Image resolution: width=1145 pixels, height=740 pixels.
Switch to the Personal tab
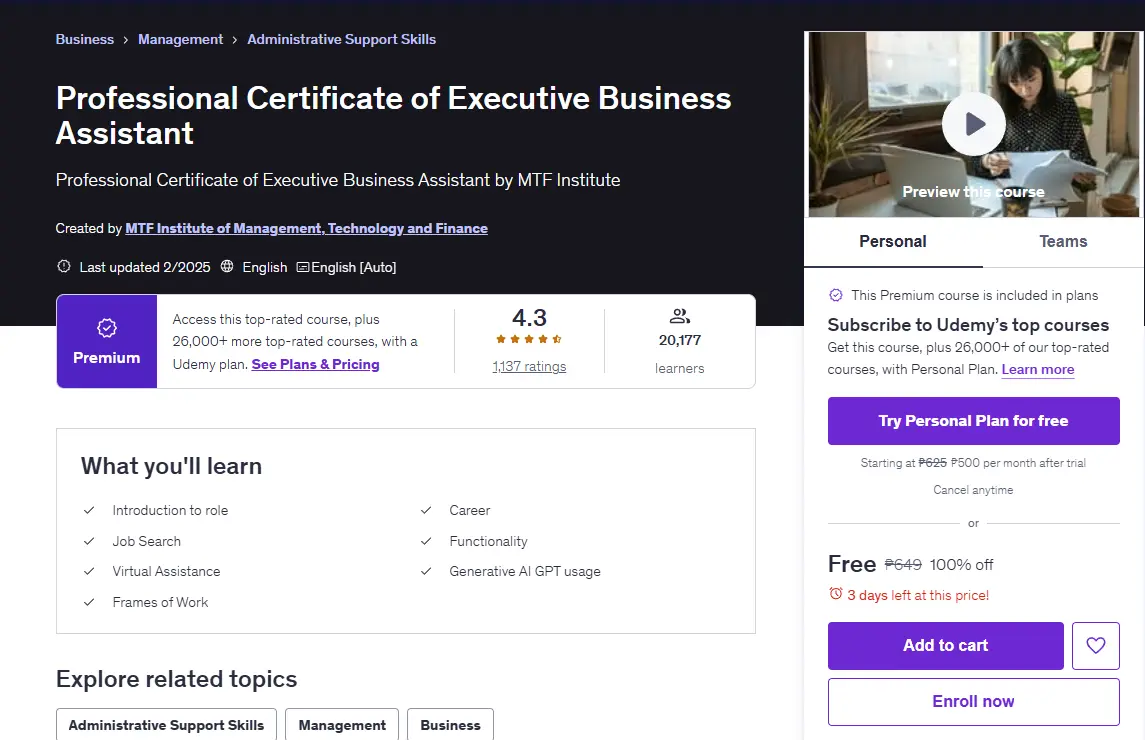892,242
